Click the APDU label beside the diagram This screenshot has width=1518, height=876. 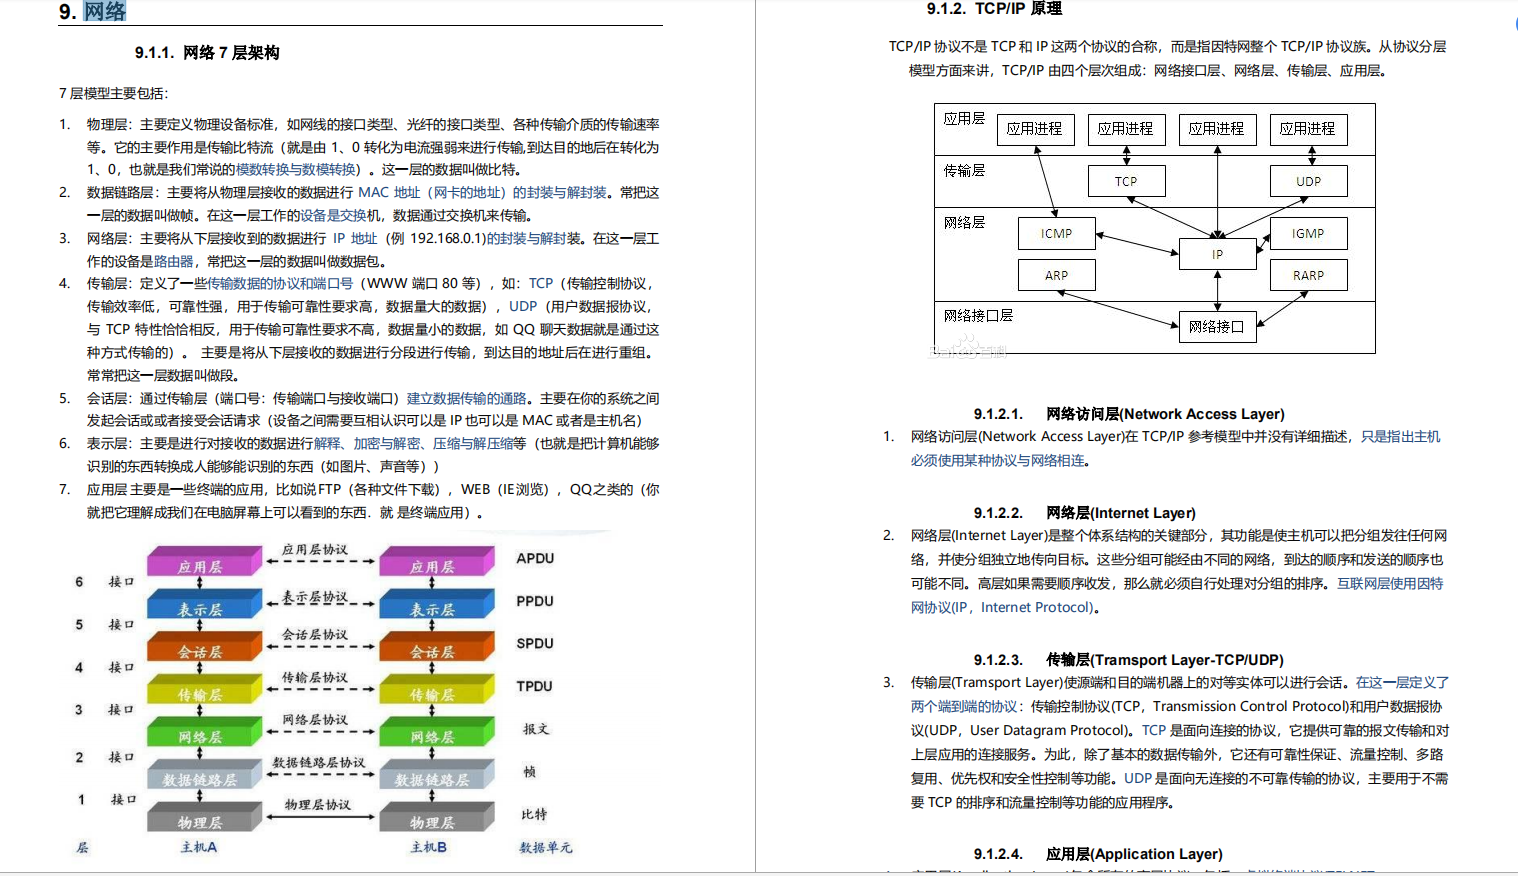pos(536,559)
